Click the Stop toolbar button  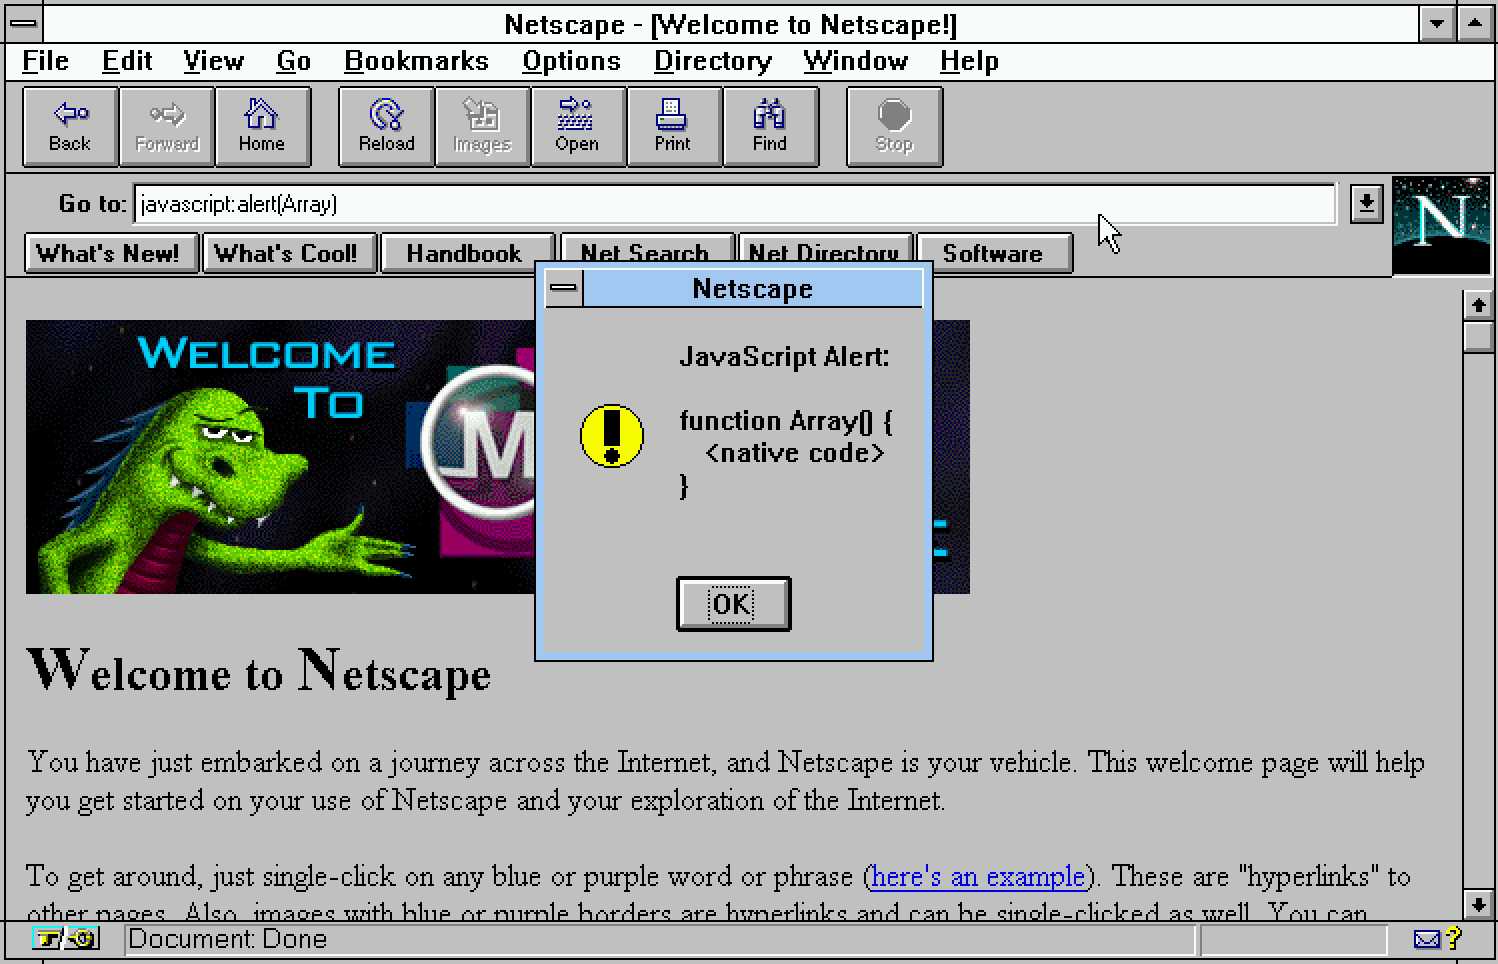point(894,127)
